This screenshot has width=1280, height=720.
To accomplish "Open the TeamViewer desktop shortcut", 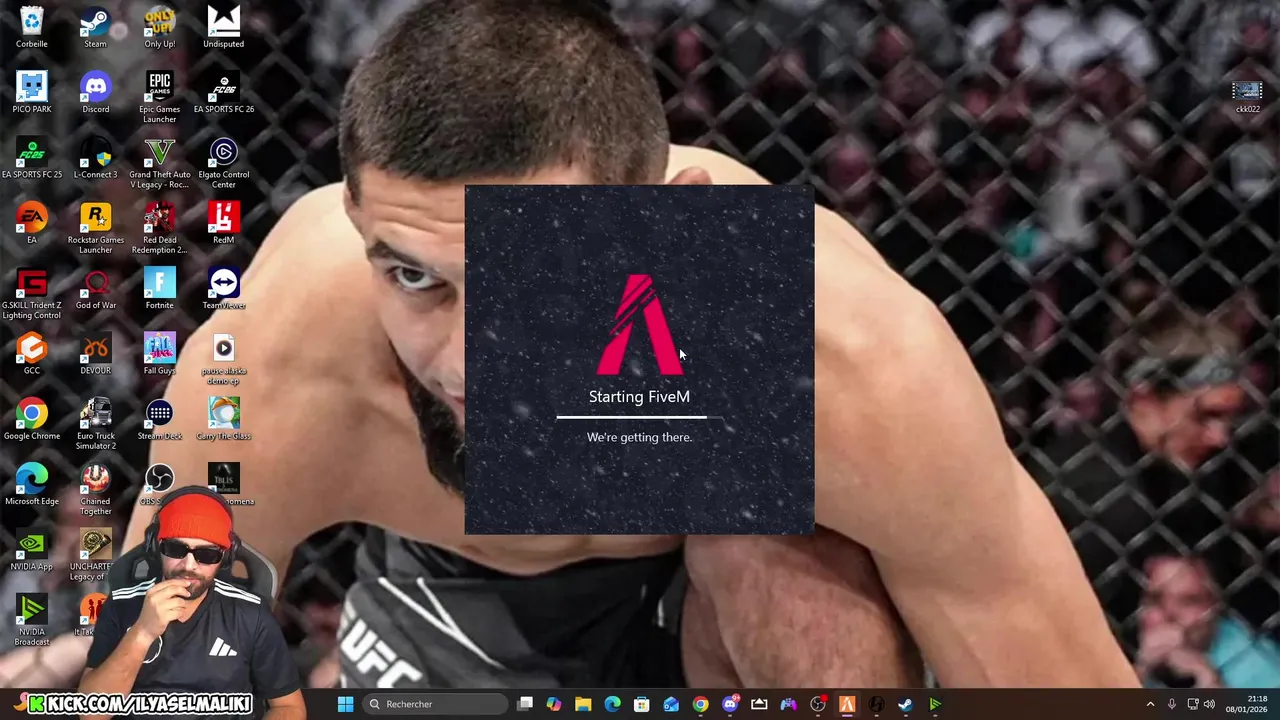I will tap(224, 288).
